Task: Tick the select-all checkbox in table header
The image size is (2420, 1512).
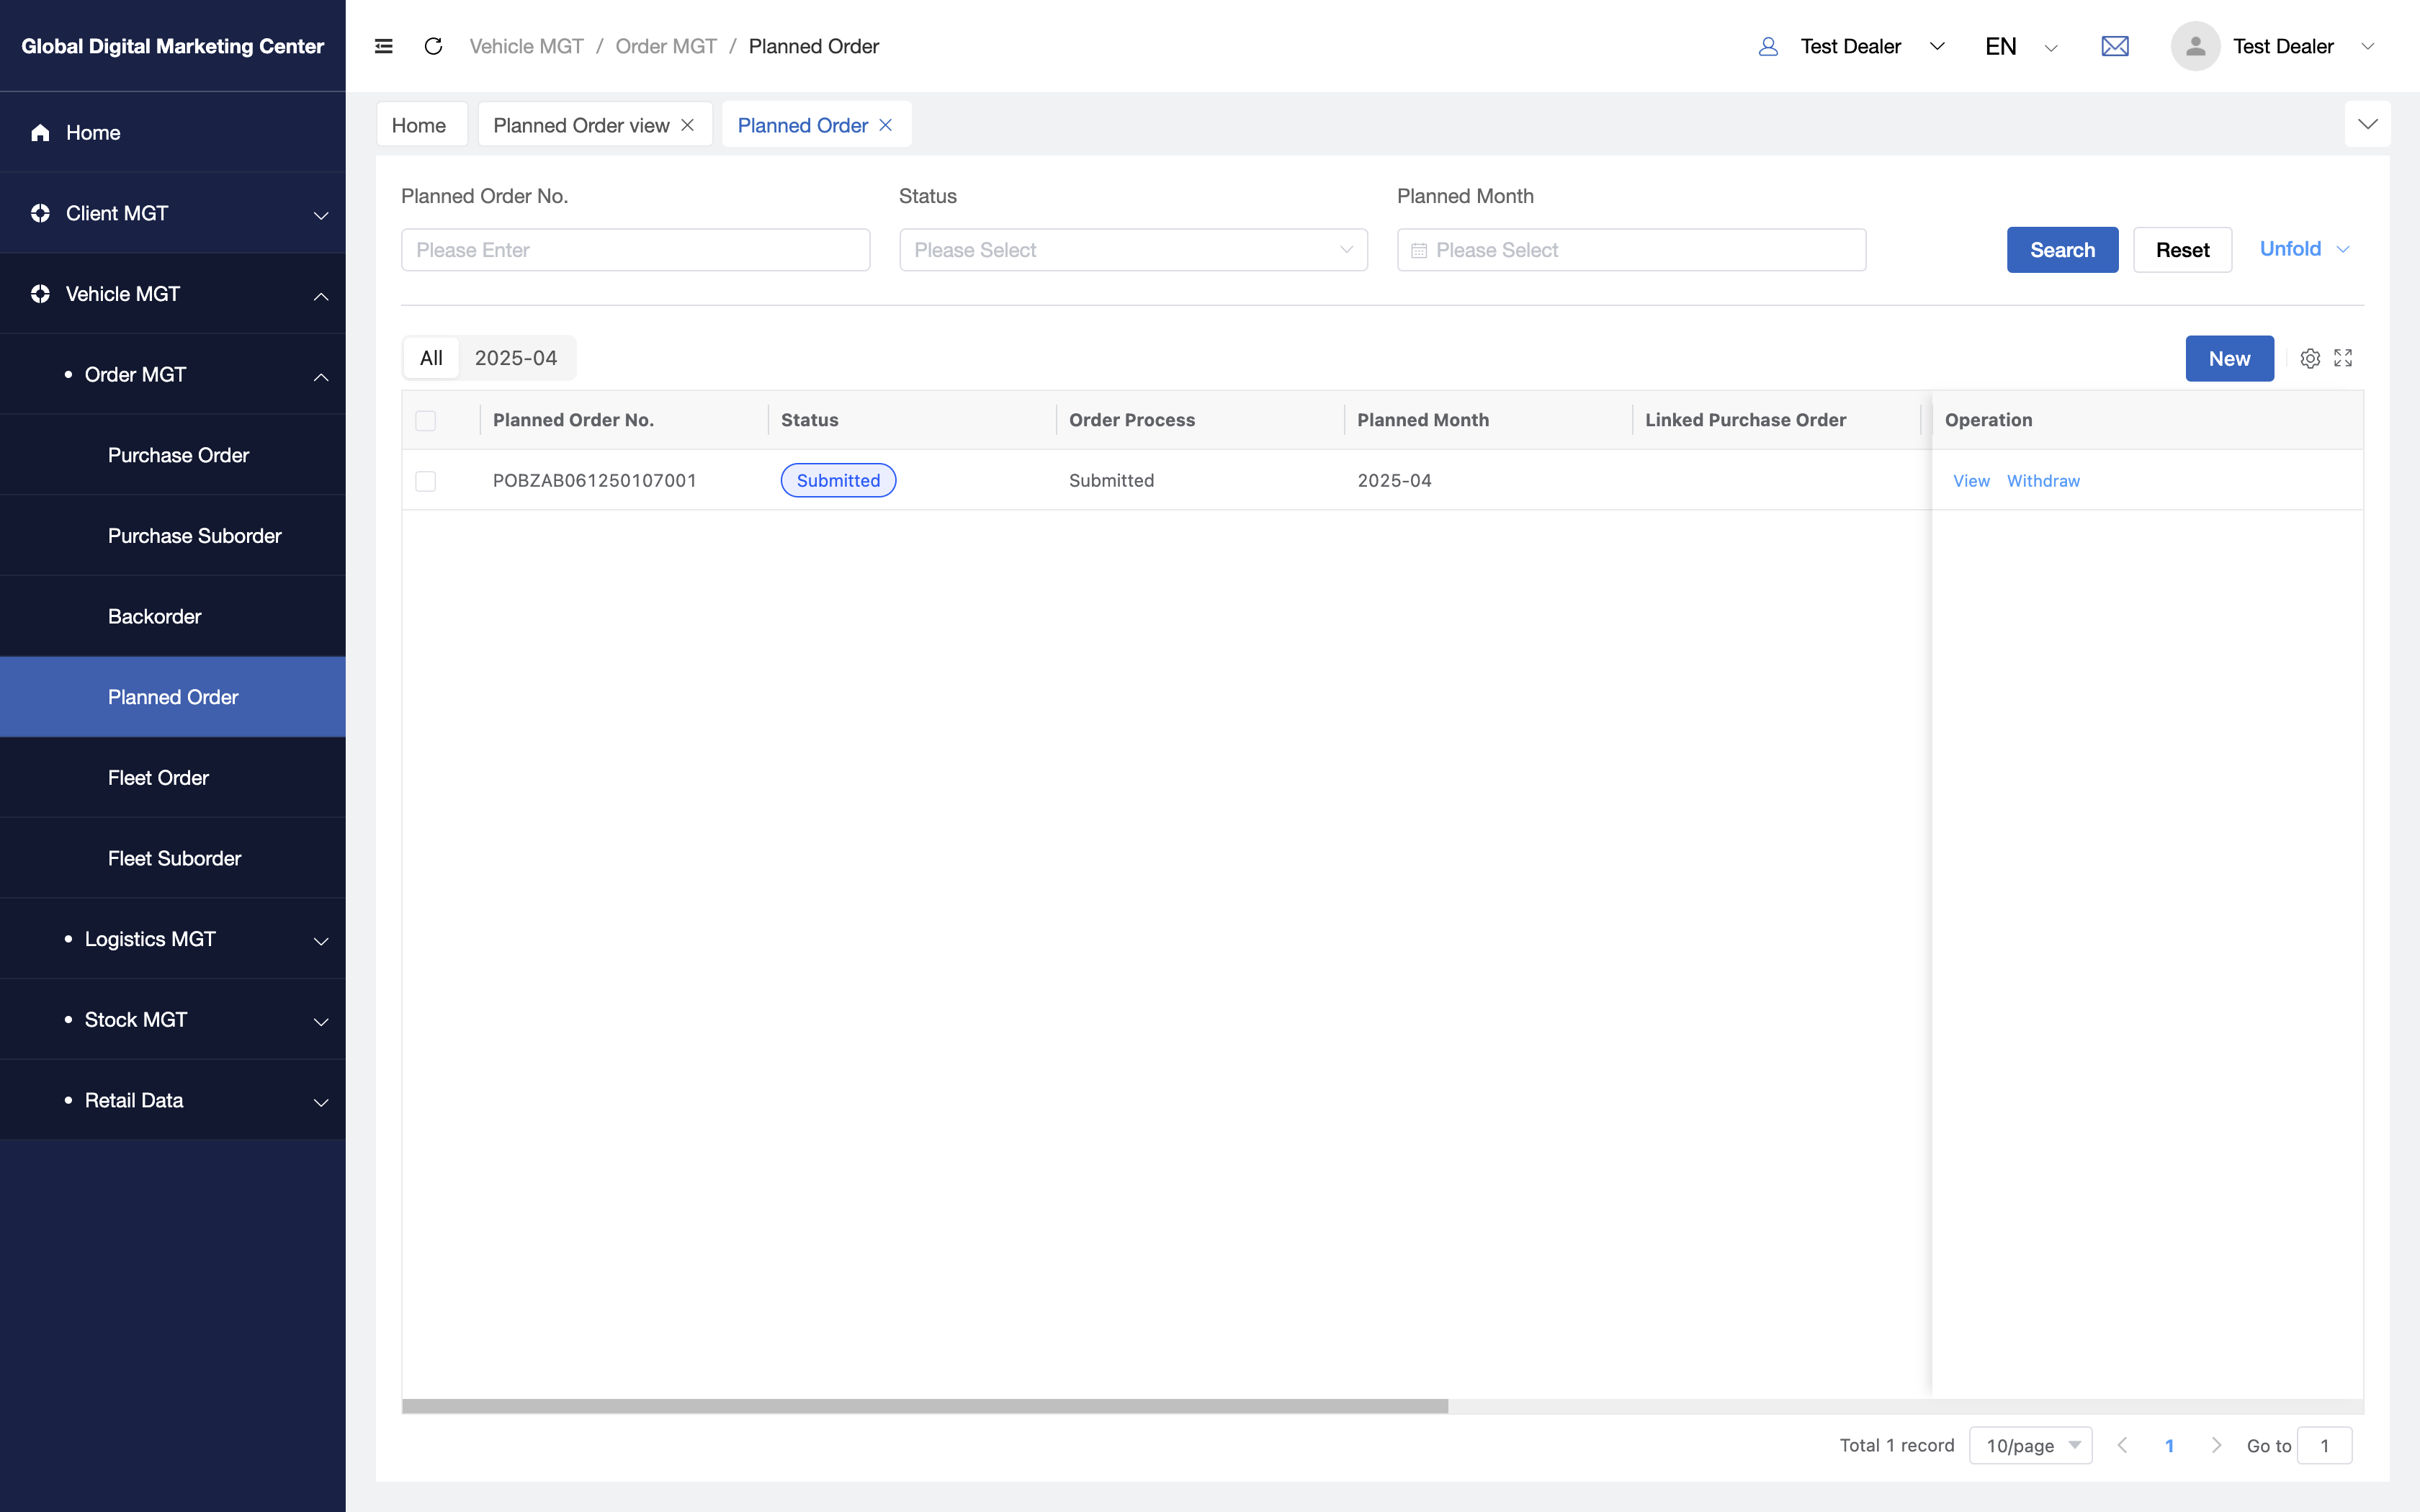Action: point(425,420)
